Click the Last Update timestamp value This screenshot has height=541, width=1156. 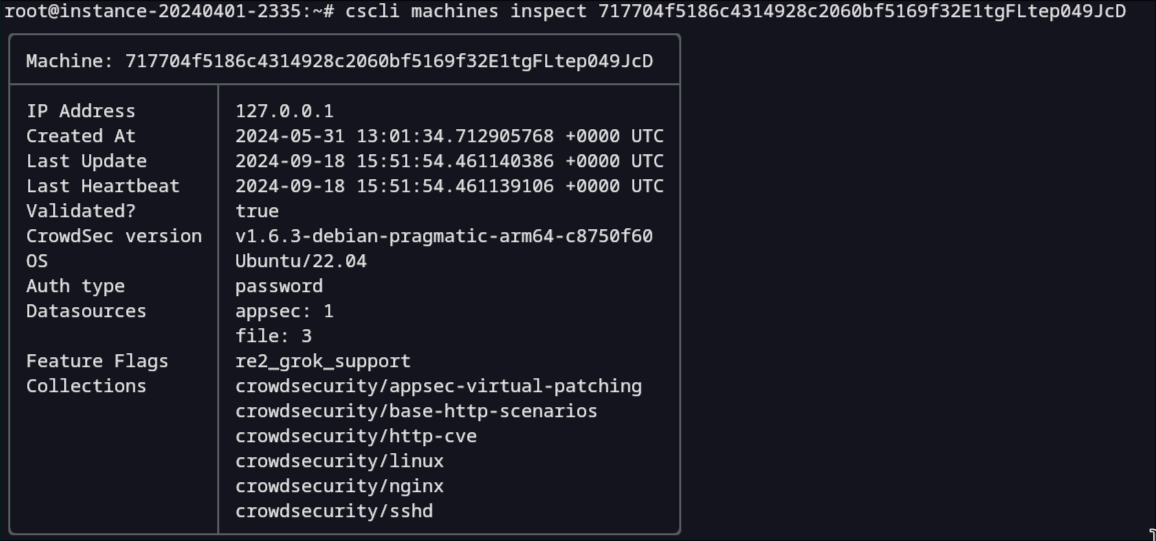(449, 161)
